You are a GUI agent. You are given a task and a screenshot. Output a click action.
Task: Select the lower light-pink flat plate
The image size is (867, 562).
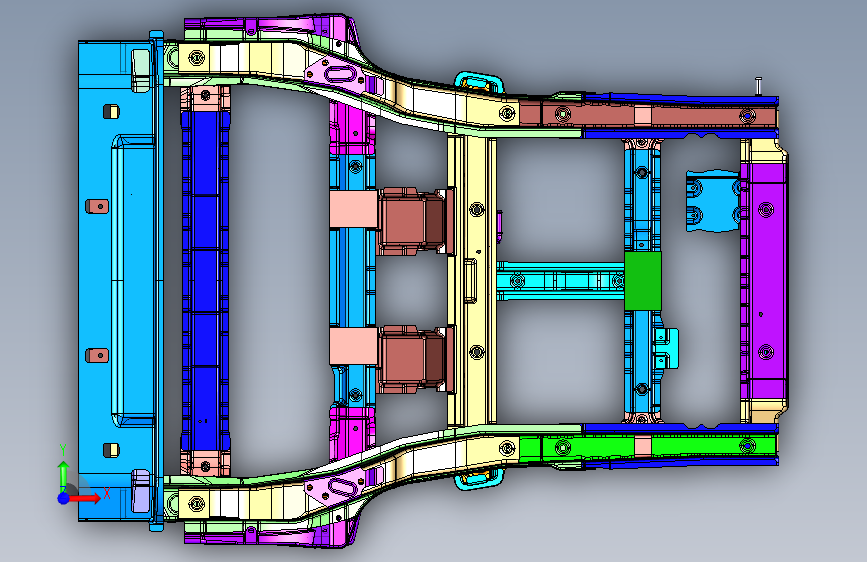tap(353, 346)
